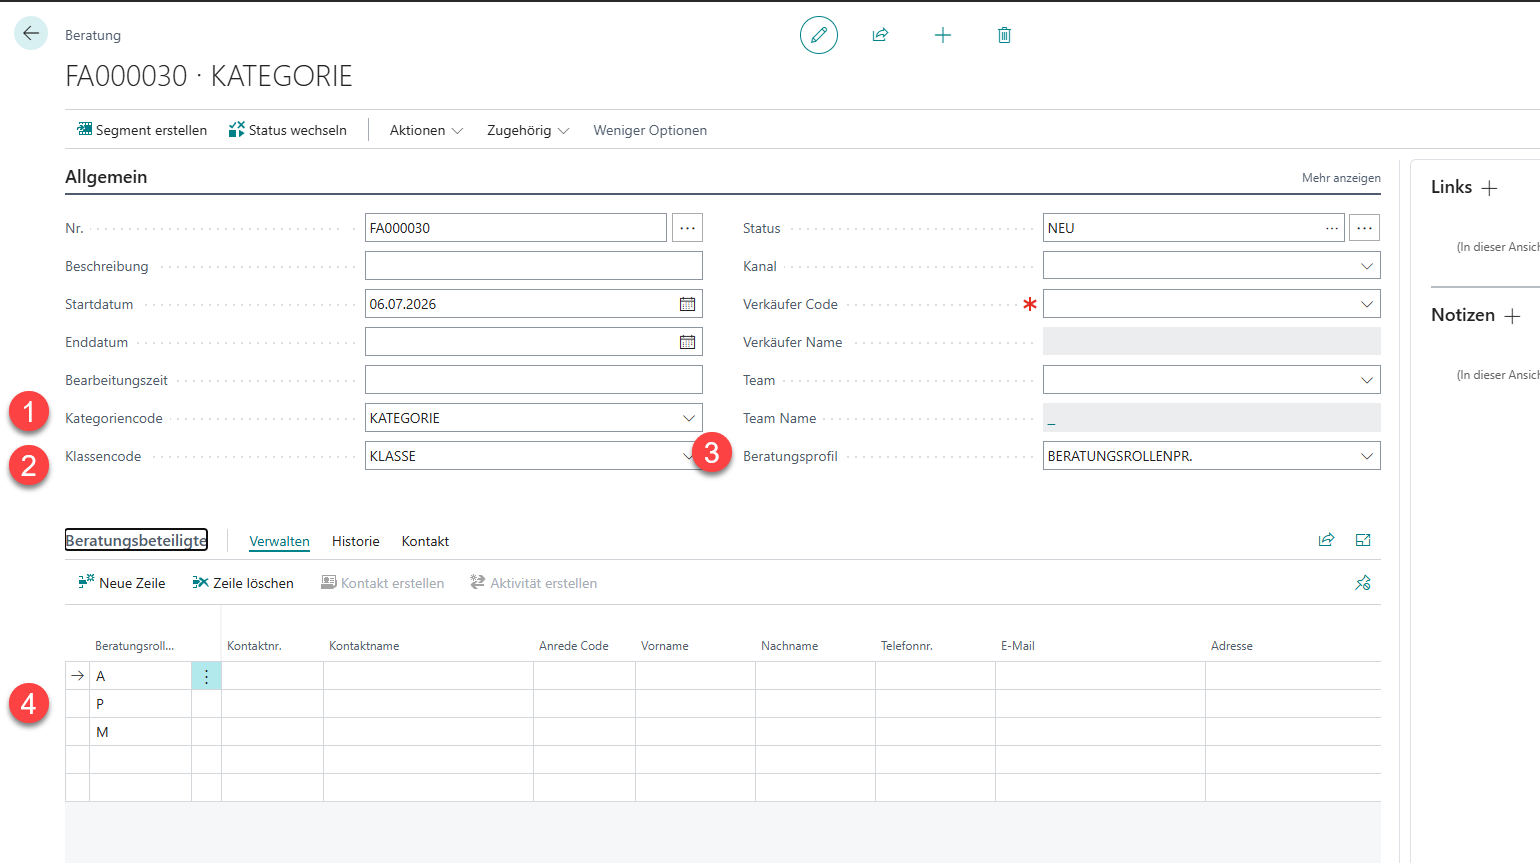Viewport: 1540px width, 863px height.
Task: Expand the Beratungsprofil dropdown
Action: (1367, 456)
